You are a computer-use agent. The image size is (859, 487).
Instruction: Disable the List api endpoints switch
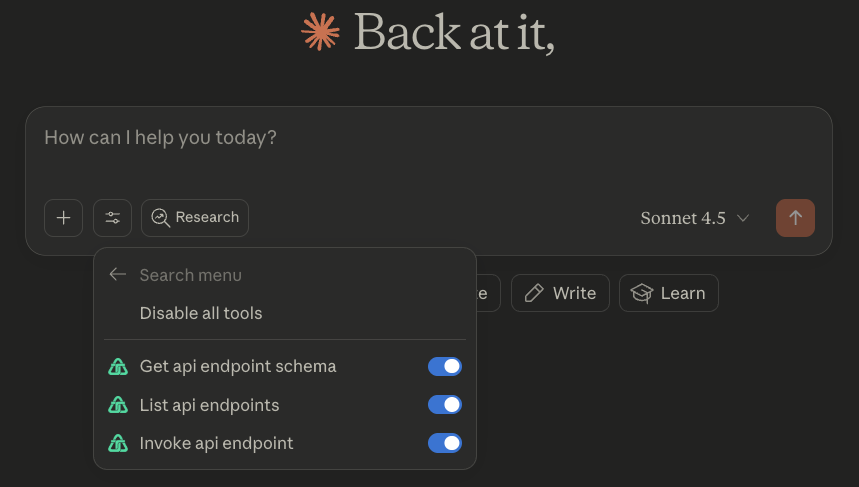(x=445, y=405)
